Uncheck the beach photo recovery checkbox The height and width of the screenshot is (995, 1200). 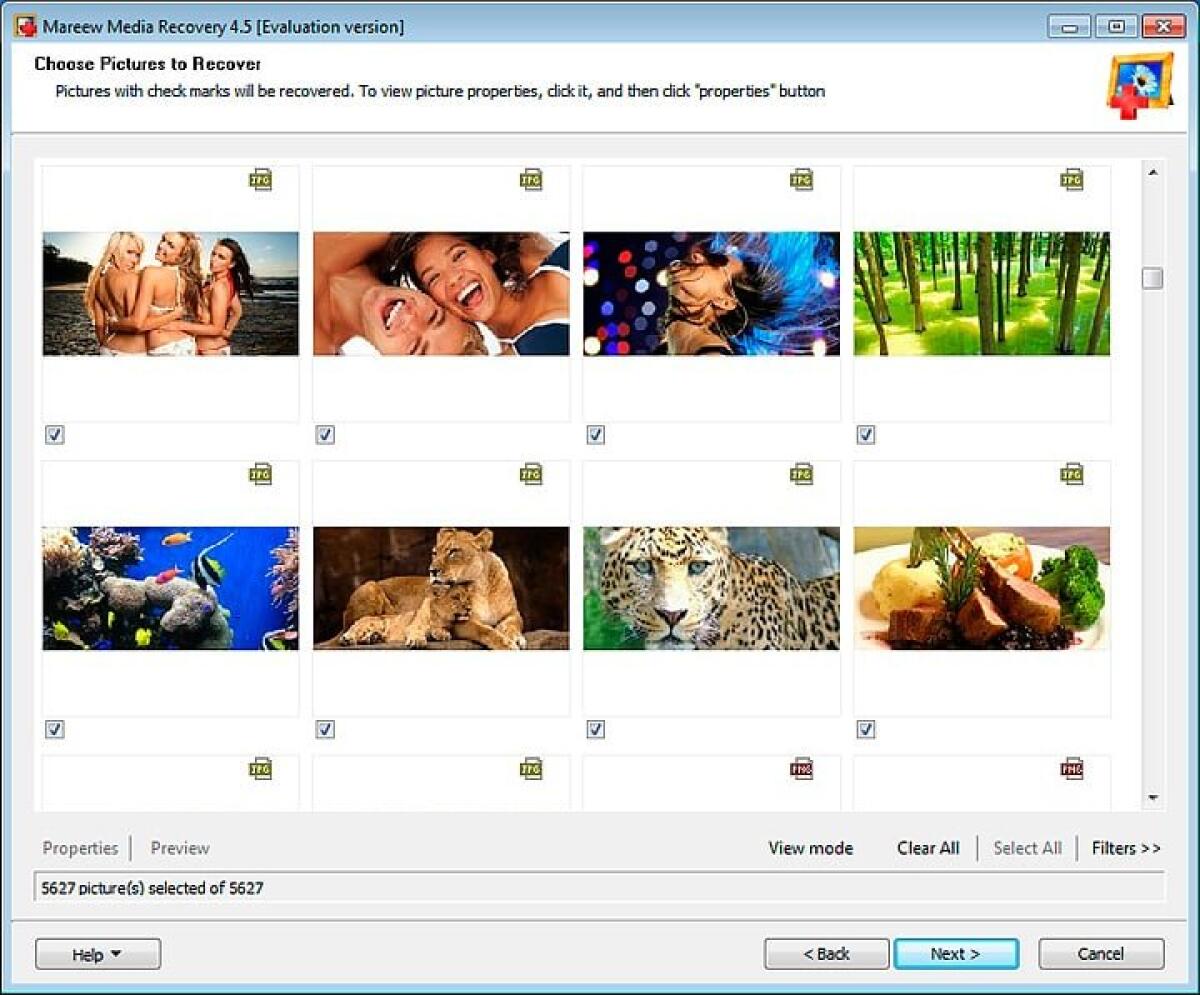click(x=54, y=434)
